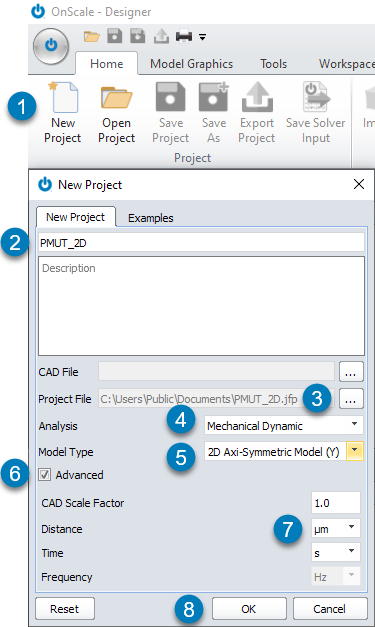Image resolution: width=375 pixels, height=627 pixels.
Task: Click the small open-folder quick access icon
Action: click(92, 37)
